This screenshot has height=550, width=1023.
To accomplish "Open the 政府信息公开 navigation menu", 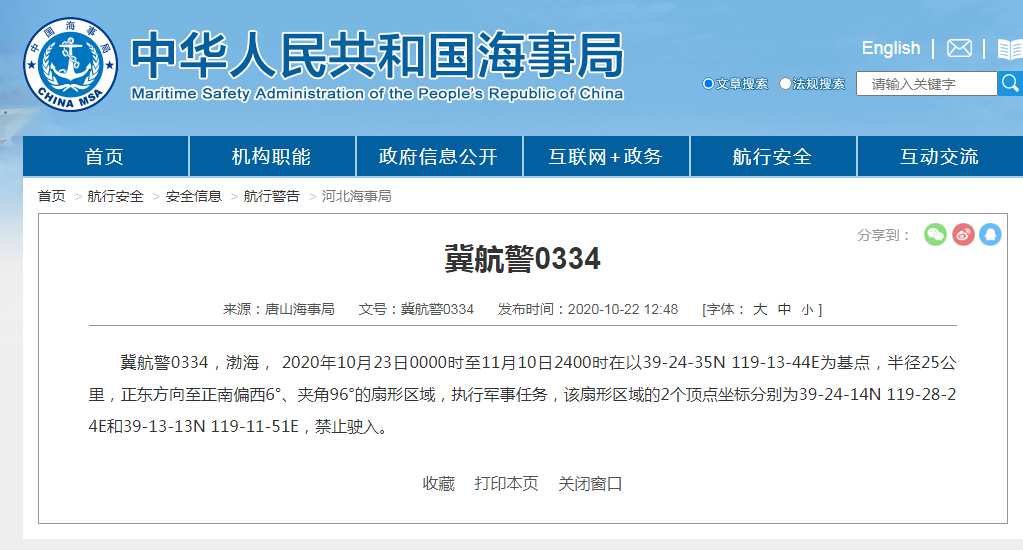I will coord(438,157).
